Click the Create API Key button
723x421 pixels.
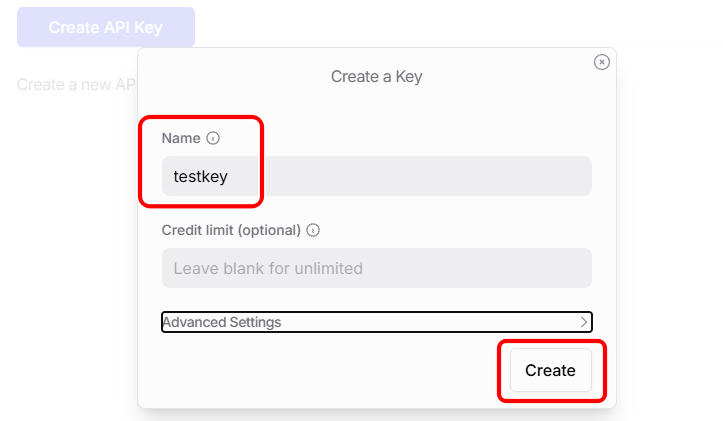[x=106, y=27]
